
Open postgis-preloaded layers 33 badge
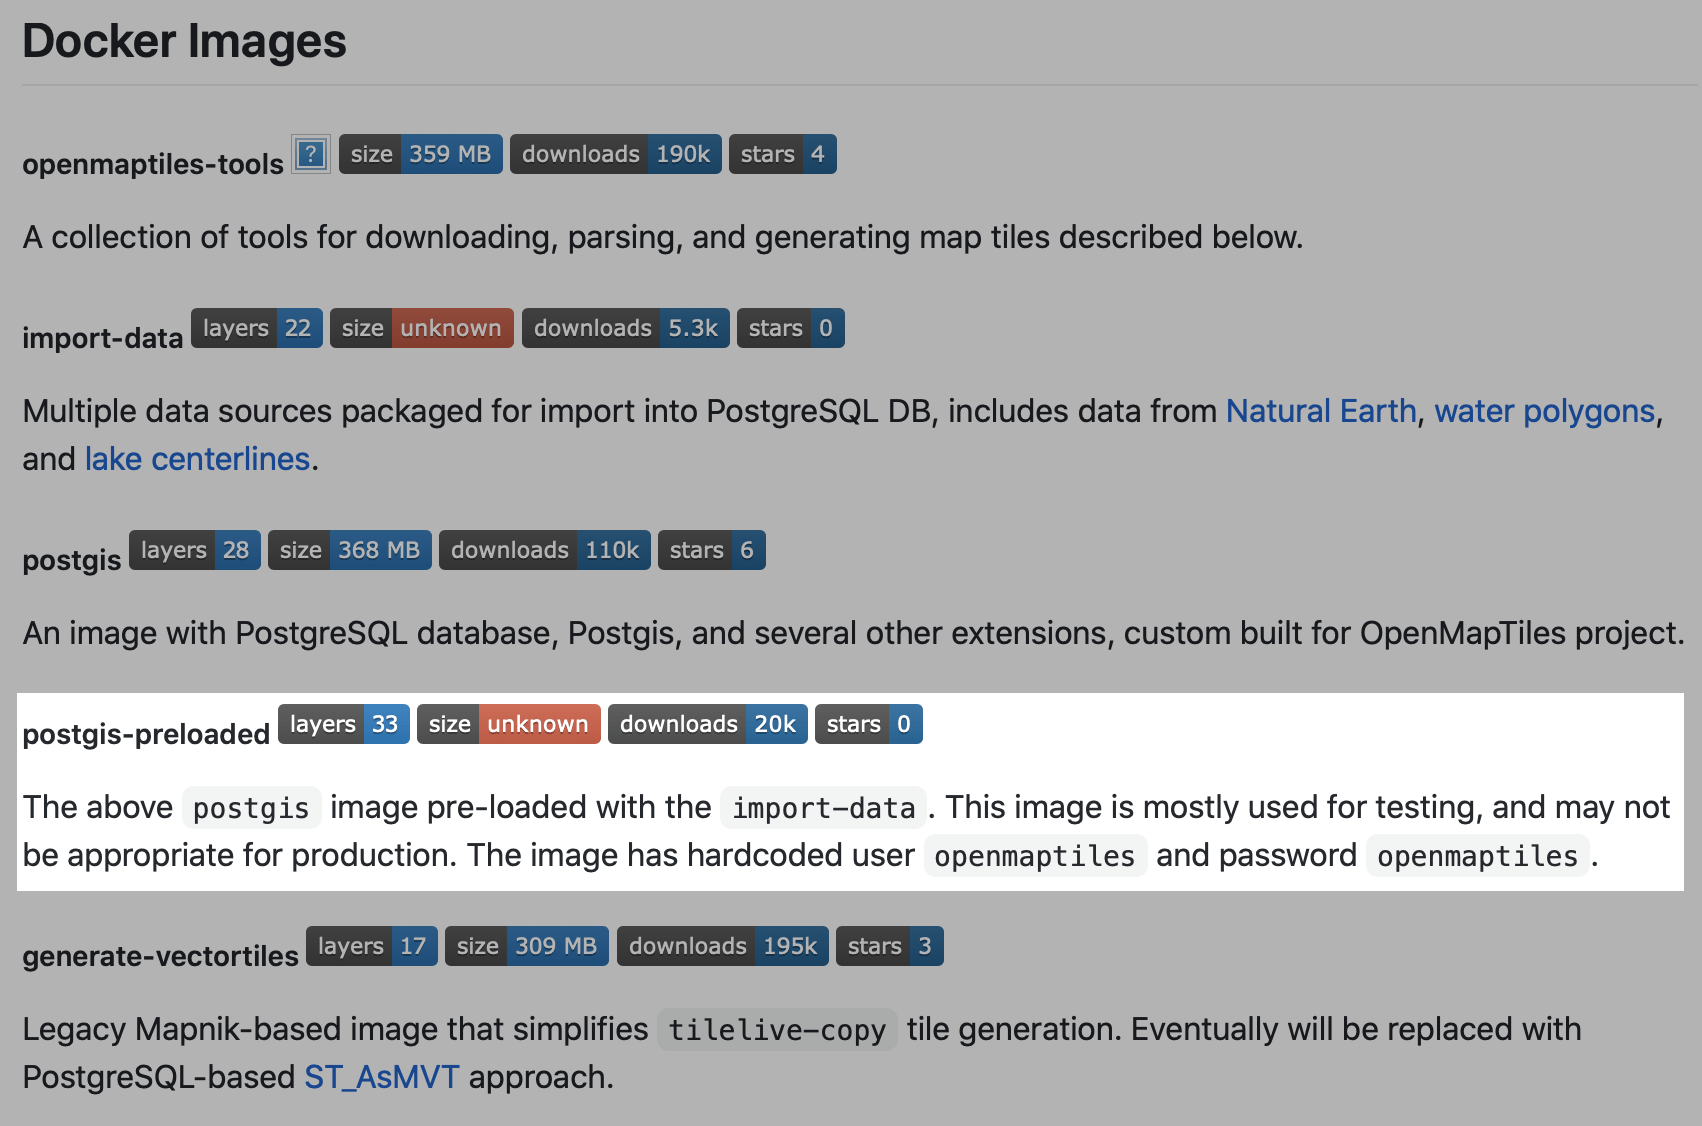pyautogui.click(x=344, y=724)
